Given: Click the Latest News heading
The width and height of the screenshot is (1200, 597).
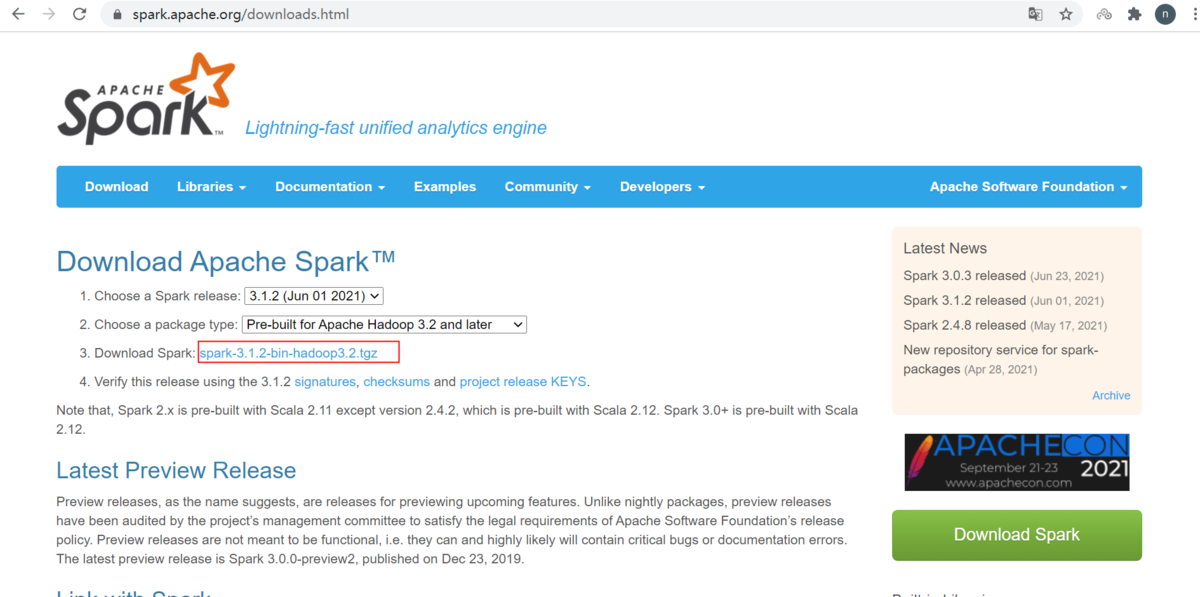Looking at the screenshot, I should (x=945, y=248).
